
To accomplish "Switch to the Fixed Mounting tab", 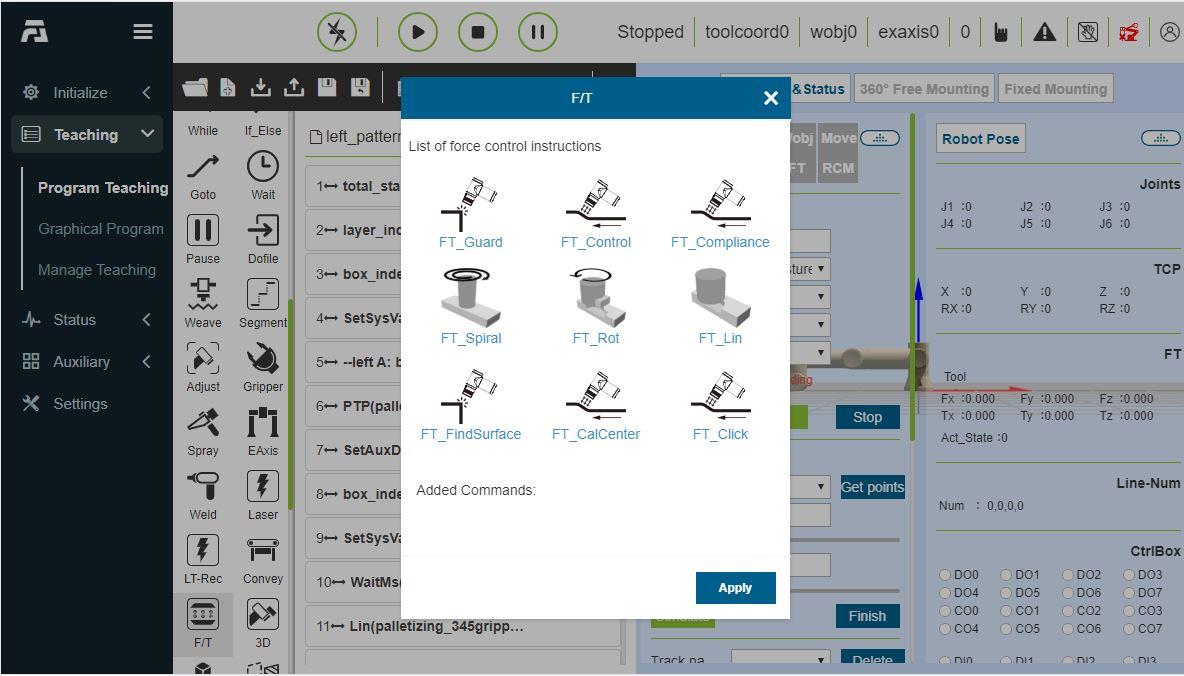I will coord(1055,89).
